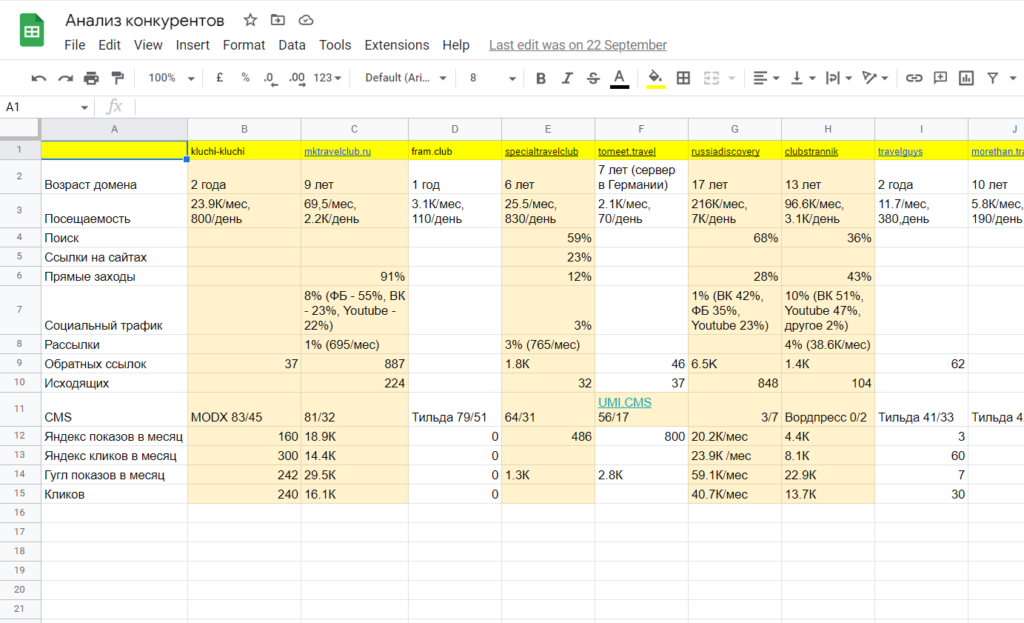The image size is (1024, 623).
Task: Open Last edit was on 22 September
Action: 577,45
